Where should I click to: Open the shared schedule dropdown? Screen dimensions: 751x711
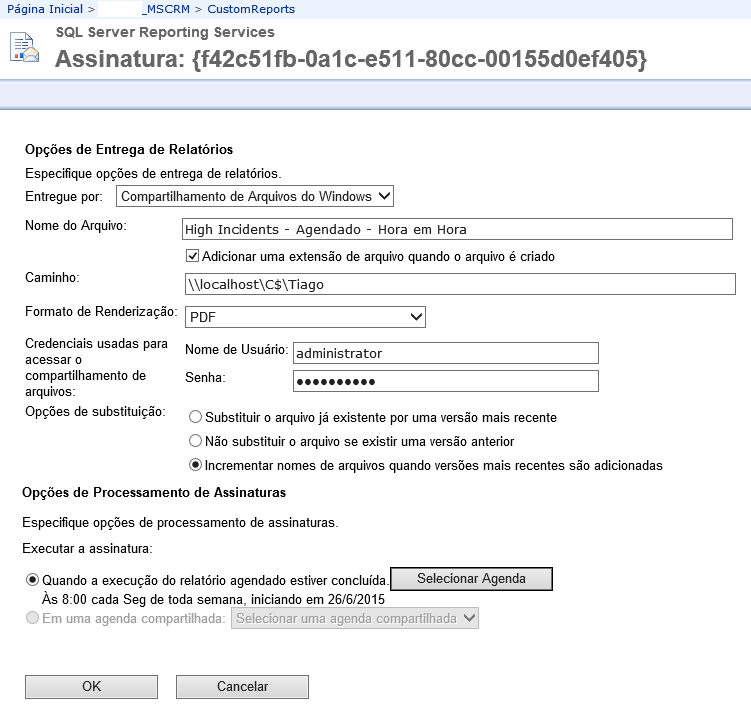pos(355,619)
